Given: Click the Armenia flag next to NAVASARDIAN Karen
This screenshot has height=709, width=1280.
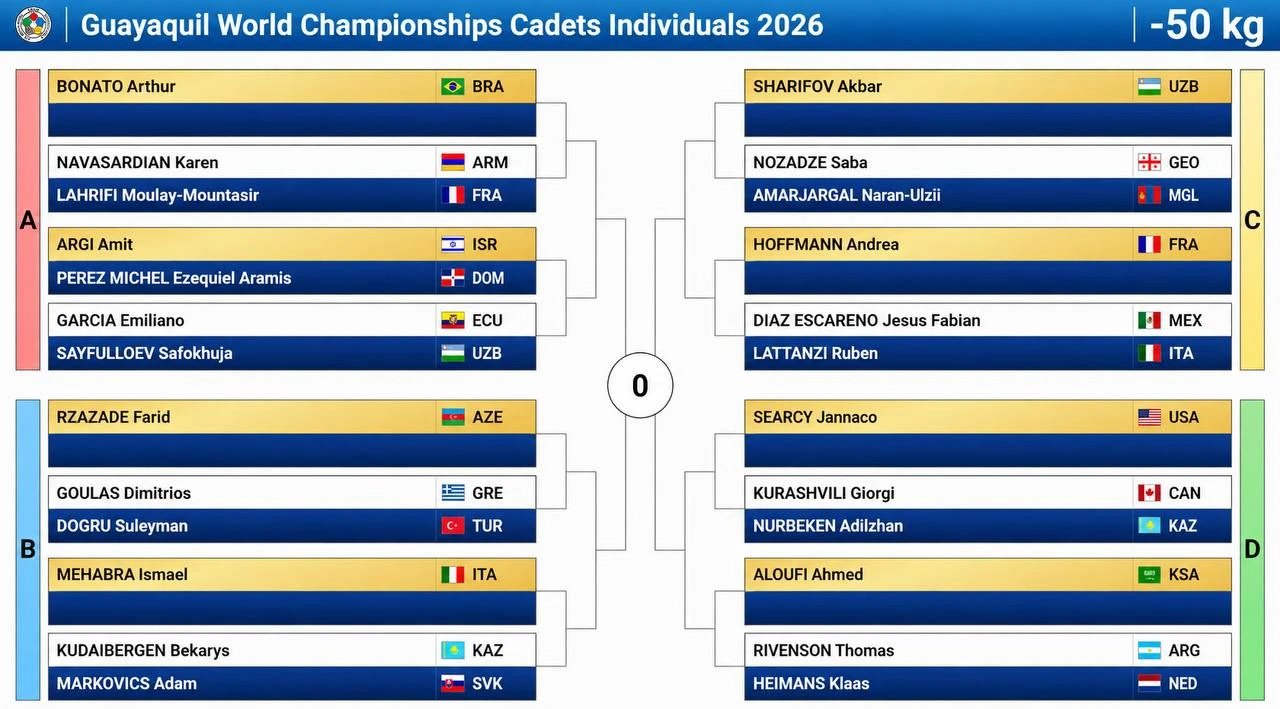Looking at the screenshot, I should (453, 162).
